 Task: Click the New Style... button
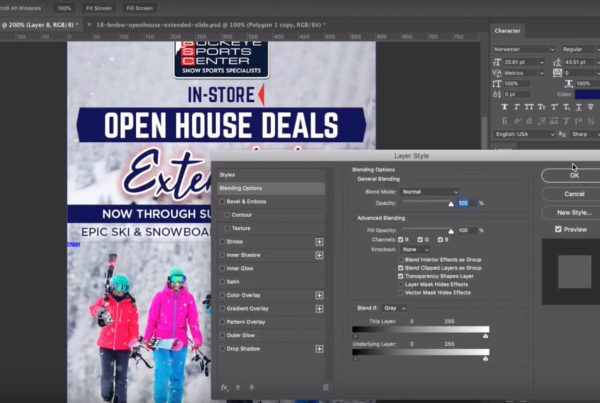click(x=574, y=213)
